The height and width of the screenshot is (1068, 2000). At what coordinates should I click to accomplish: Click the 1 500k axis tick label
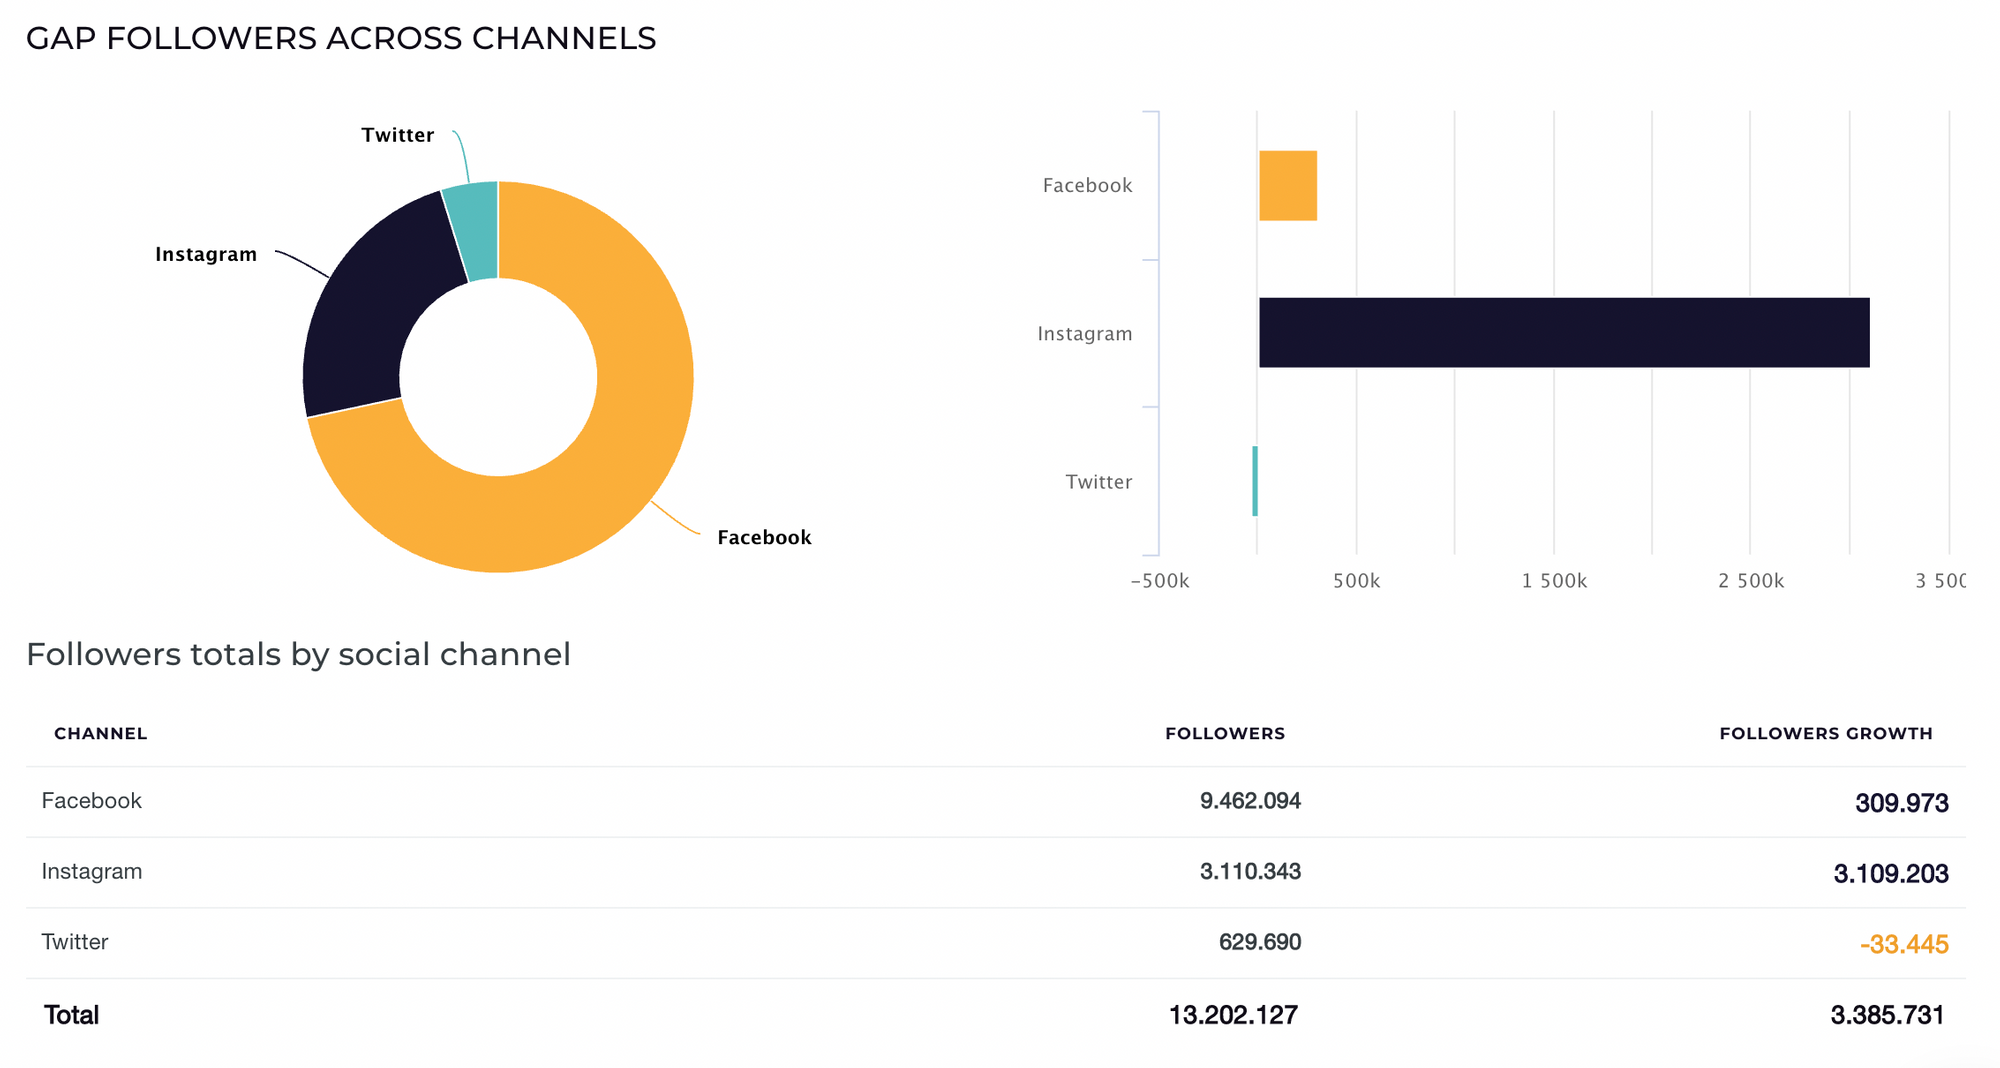(x=1554, y=581)
